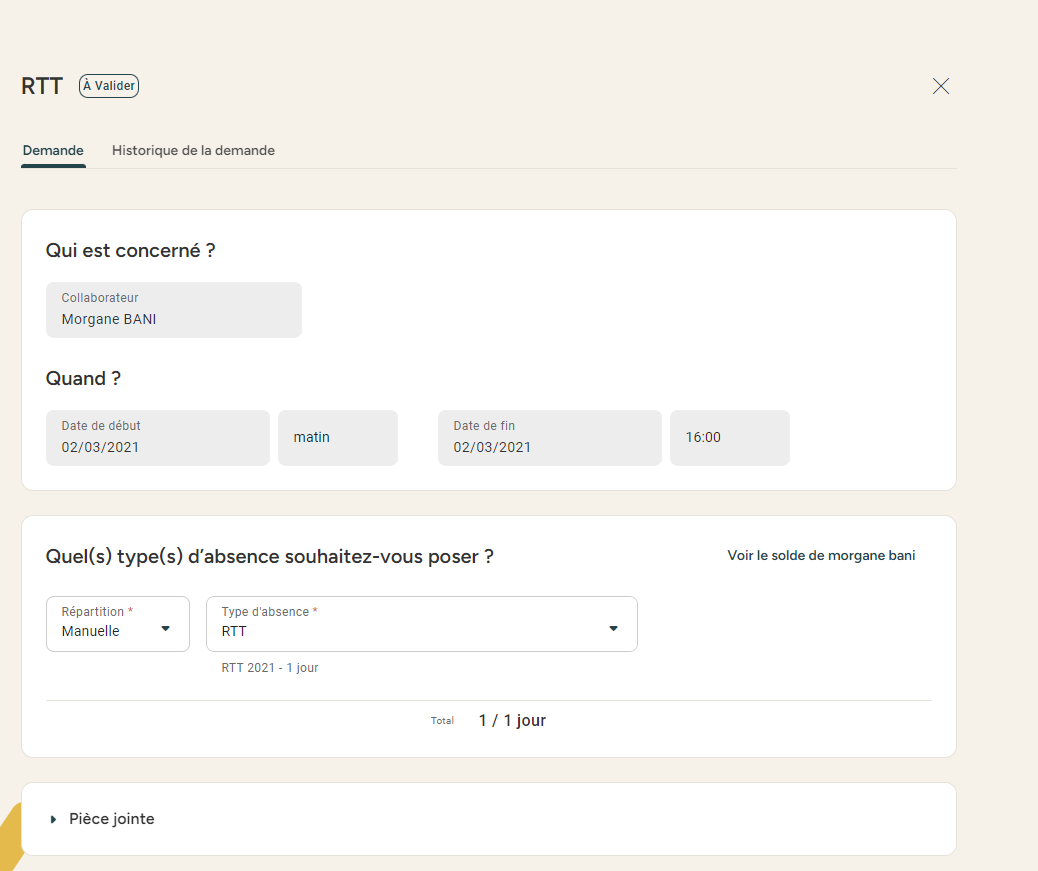Viewport: 1038px width, 871px height.
Task: Click the RTT panel title
Action: tap(42, 86)
